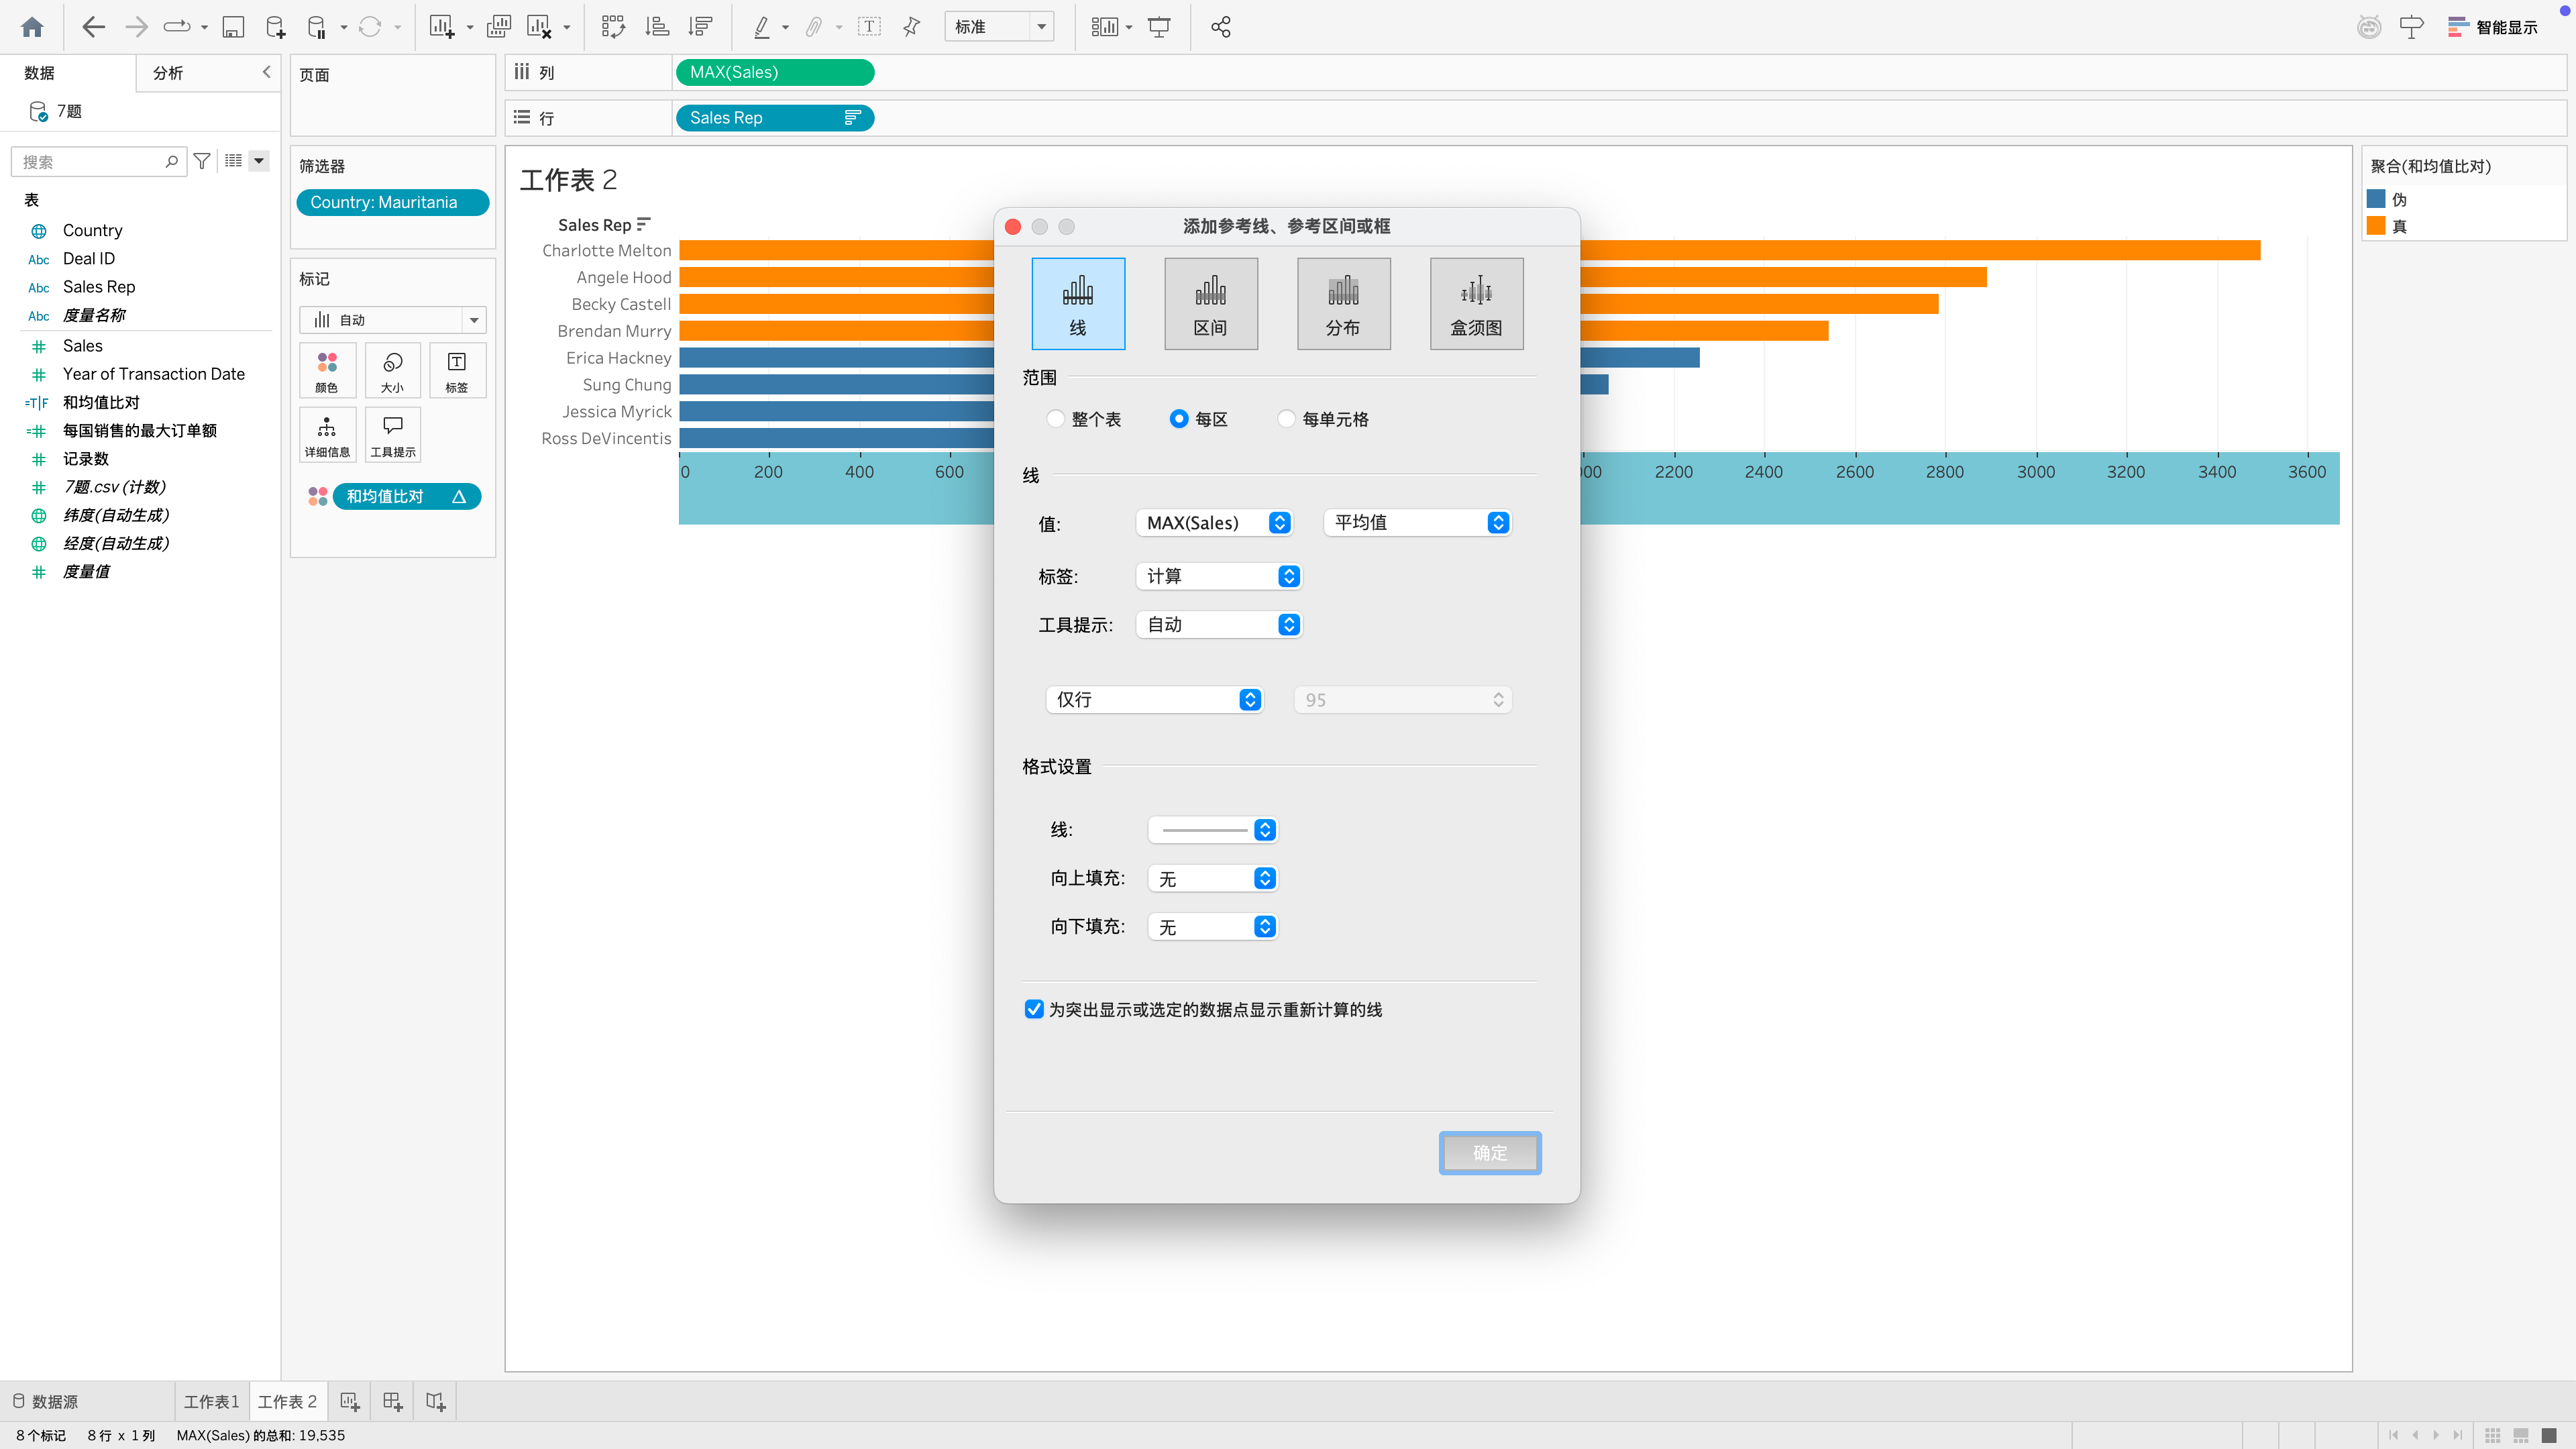This screenshot has width=2576, height=1449.
Task: Toggle recalculated line for highlighted points checkbox
Action: [x=1034, y=1009]
